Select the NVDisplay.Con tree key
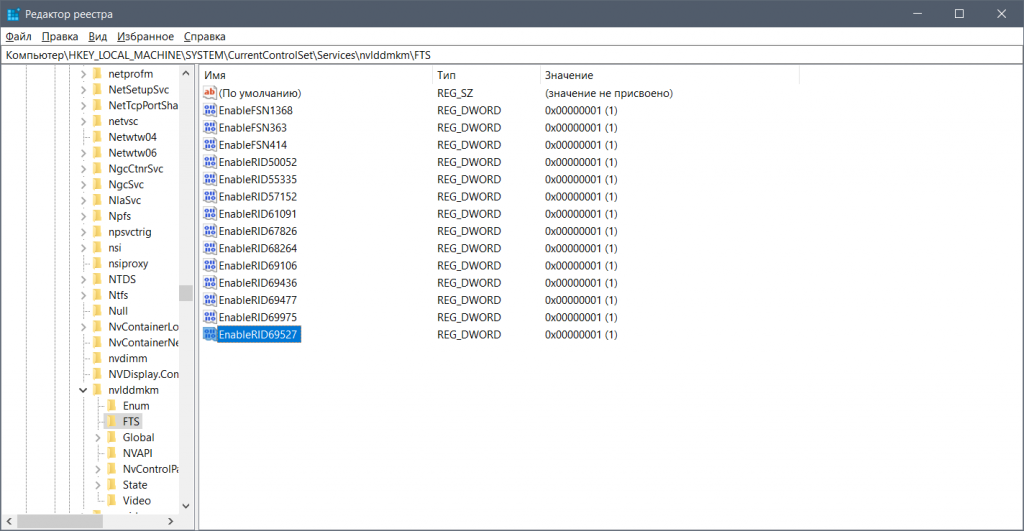 coord(143,374)
